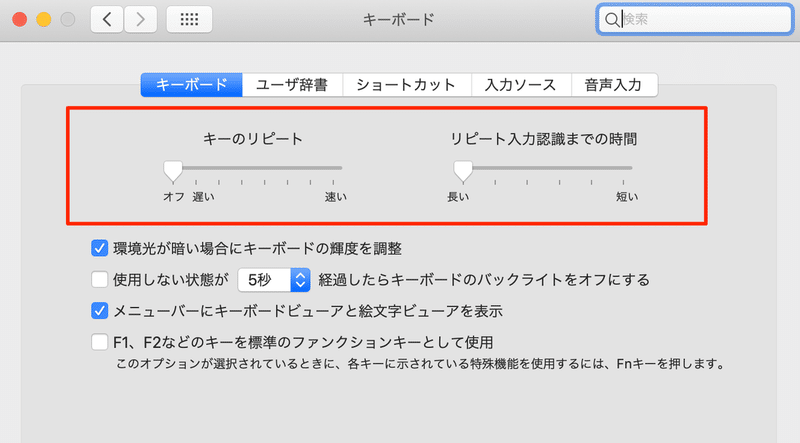Click the キーボード window title text
This screenshot has height=443, width=800.
(398, 19)
